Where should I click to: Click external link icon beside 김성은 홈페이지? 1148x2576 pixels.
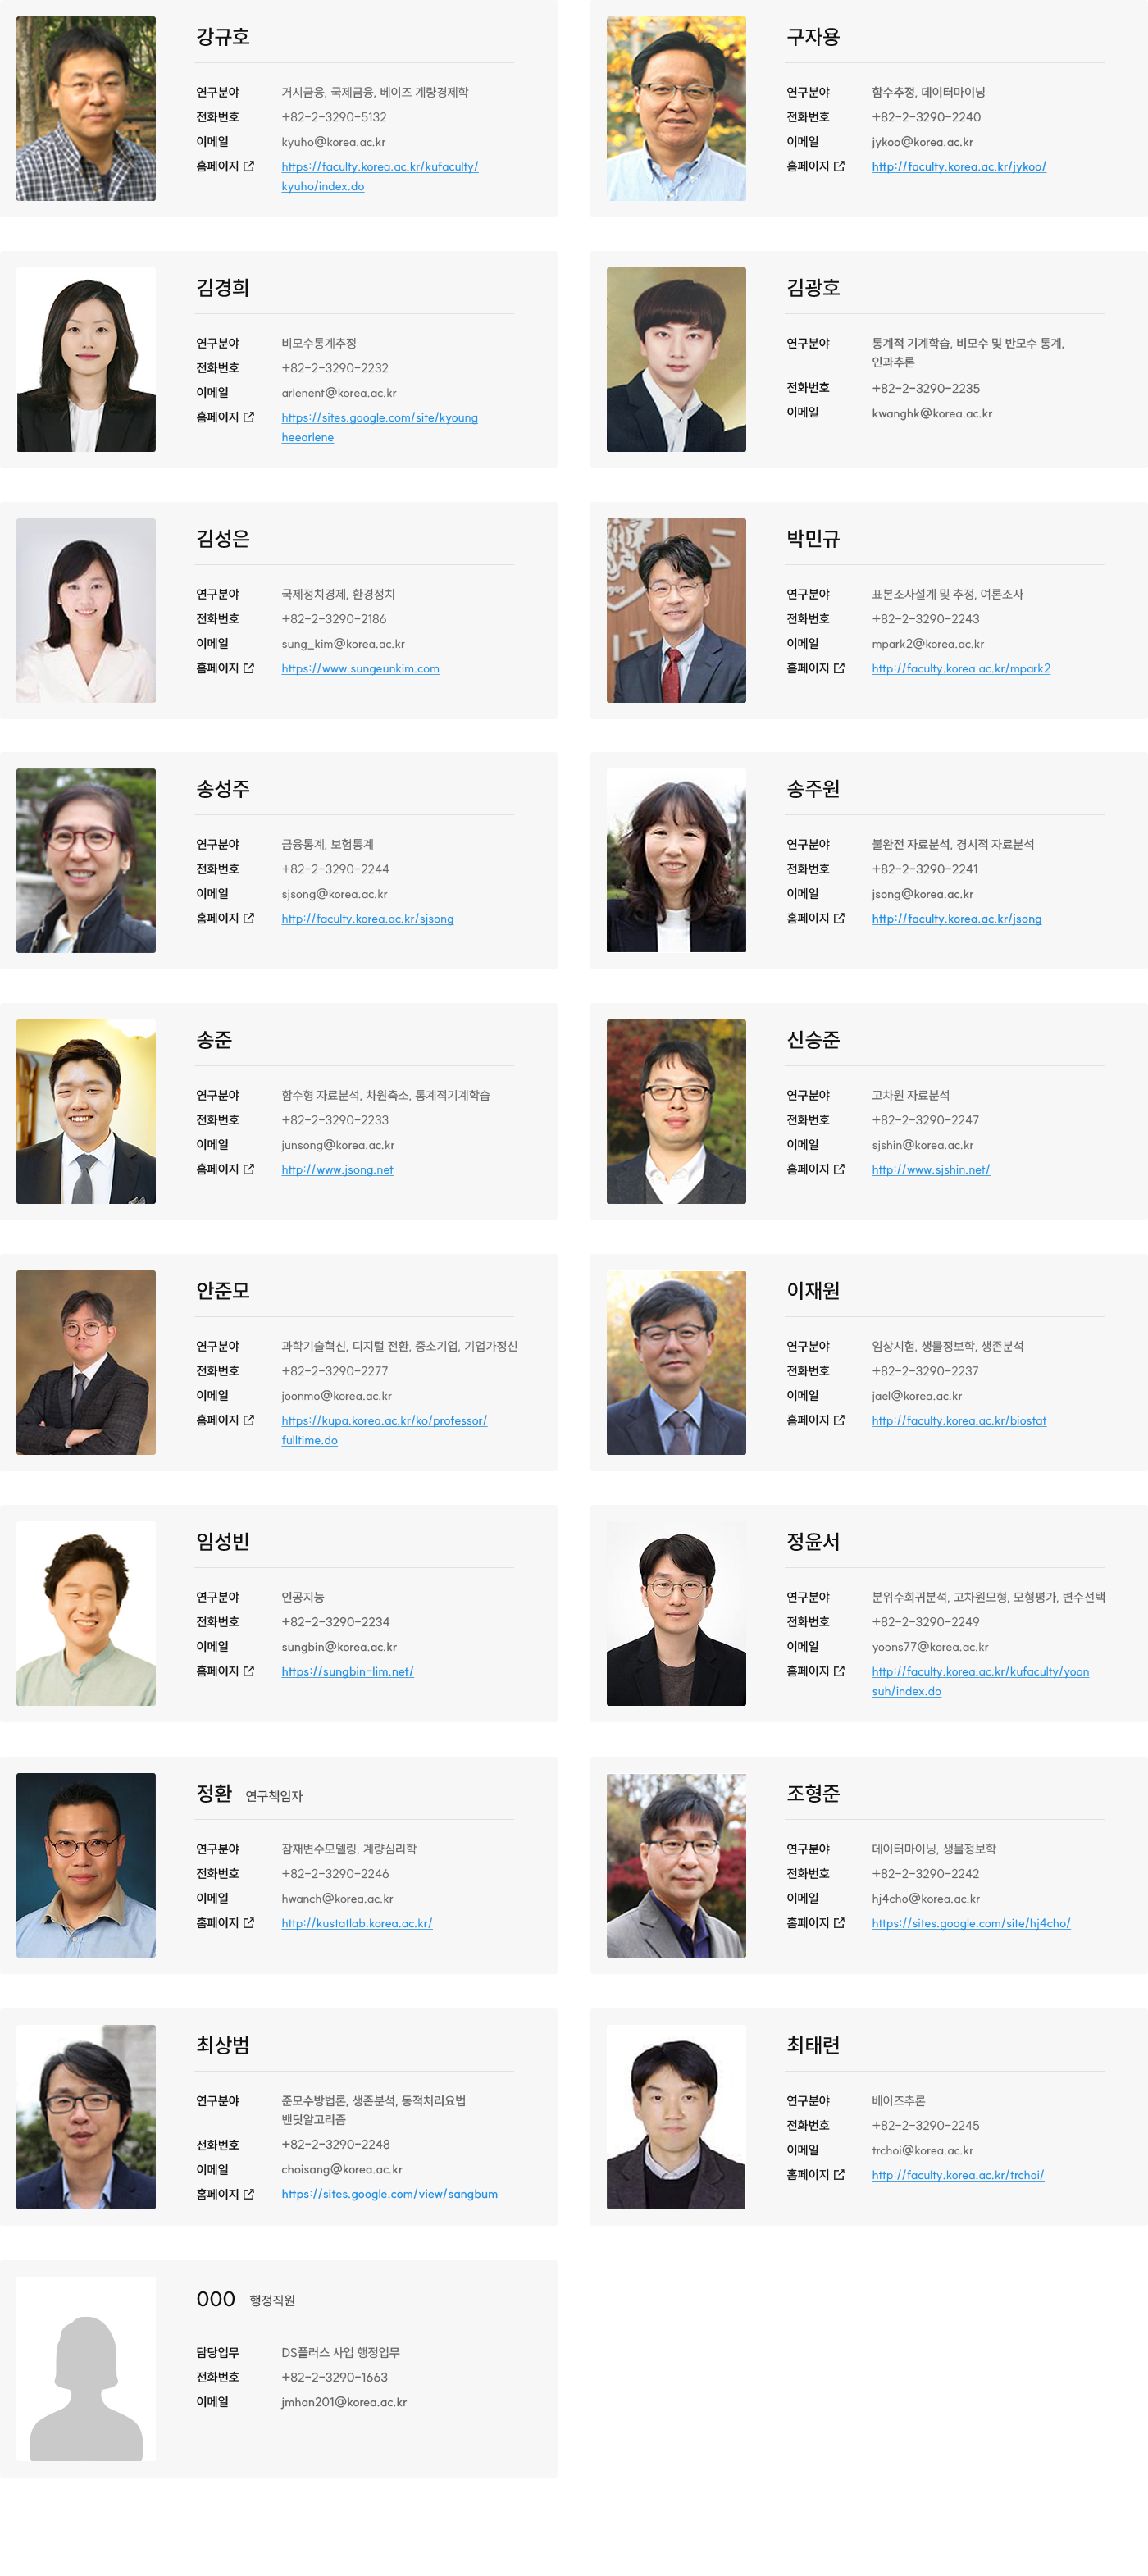pyautogui.click(x=249, y=668)
